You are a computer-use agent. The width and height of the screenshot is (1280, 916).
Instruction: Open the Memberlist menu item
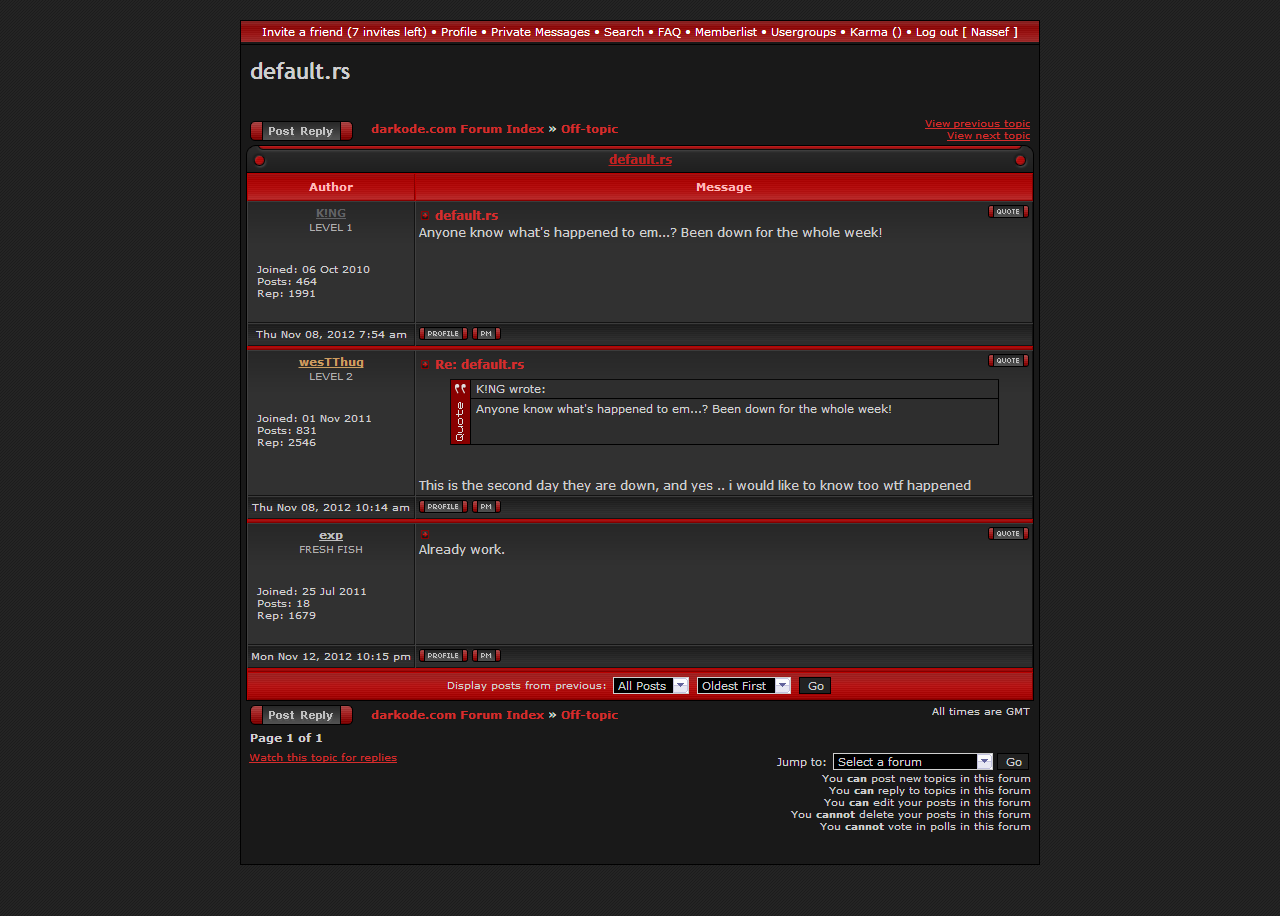[x=725, y=32]
